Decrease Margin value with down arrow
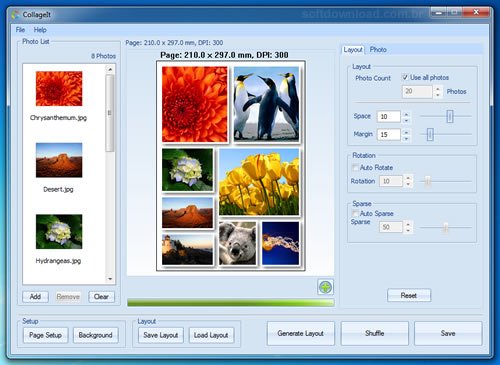The height and width of the screenshot is (365, 500). coord(406,138)
